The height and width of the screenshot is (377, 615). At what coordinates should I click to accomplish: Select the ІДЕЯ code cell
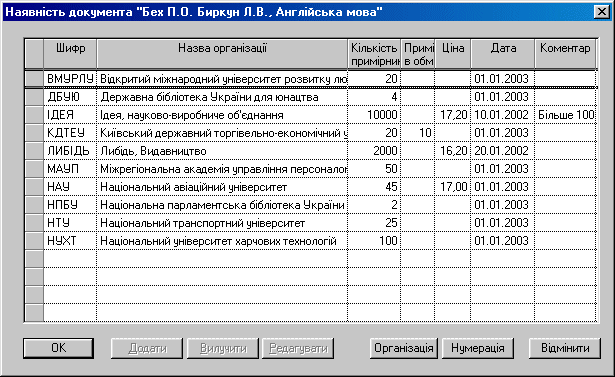(70, 115)
